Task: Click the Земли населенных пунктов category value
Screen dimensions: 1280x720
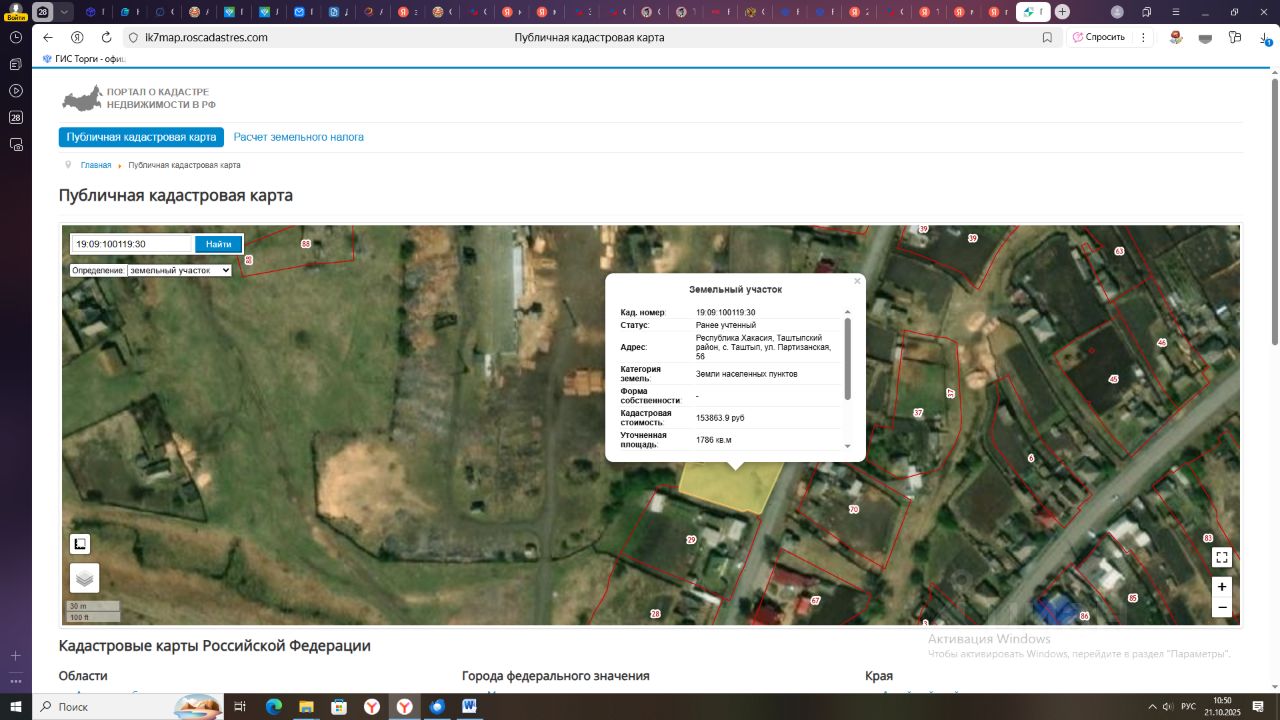Action: (747, 374)
